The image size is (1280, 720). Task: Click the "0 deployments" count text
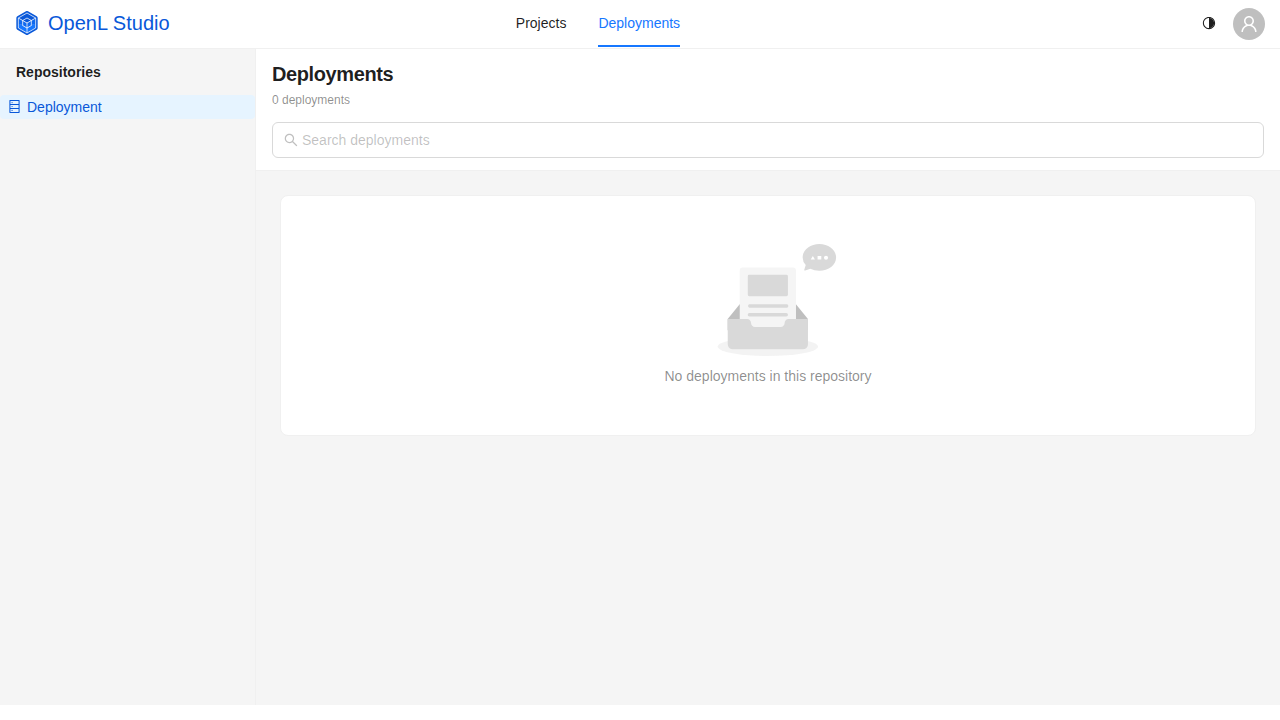tap(311, 100)
